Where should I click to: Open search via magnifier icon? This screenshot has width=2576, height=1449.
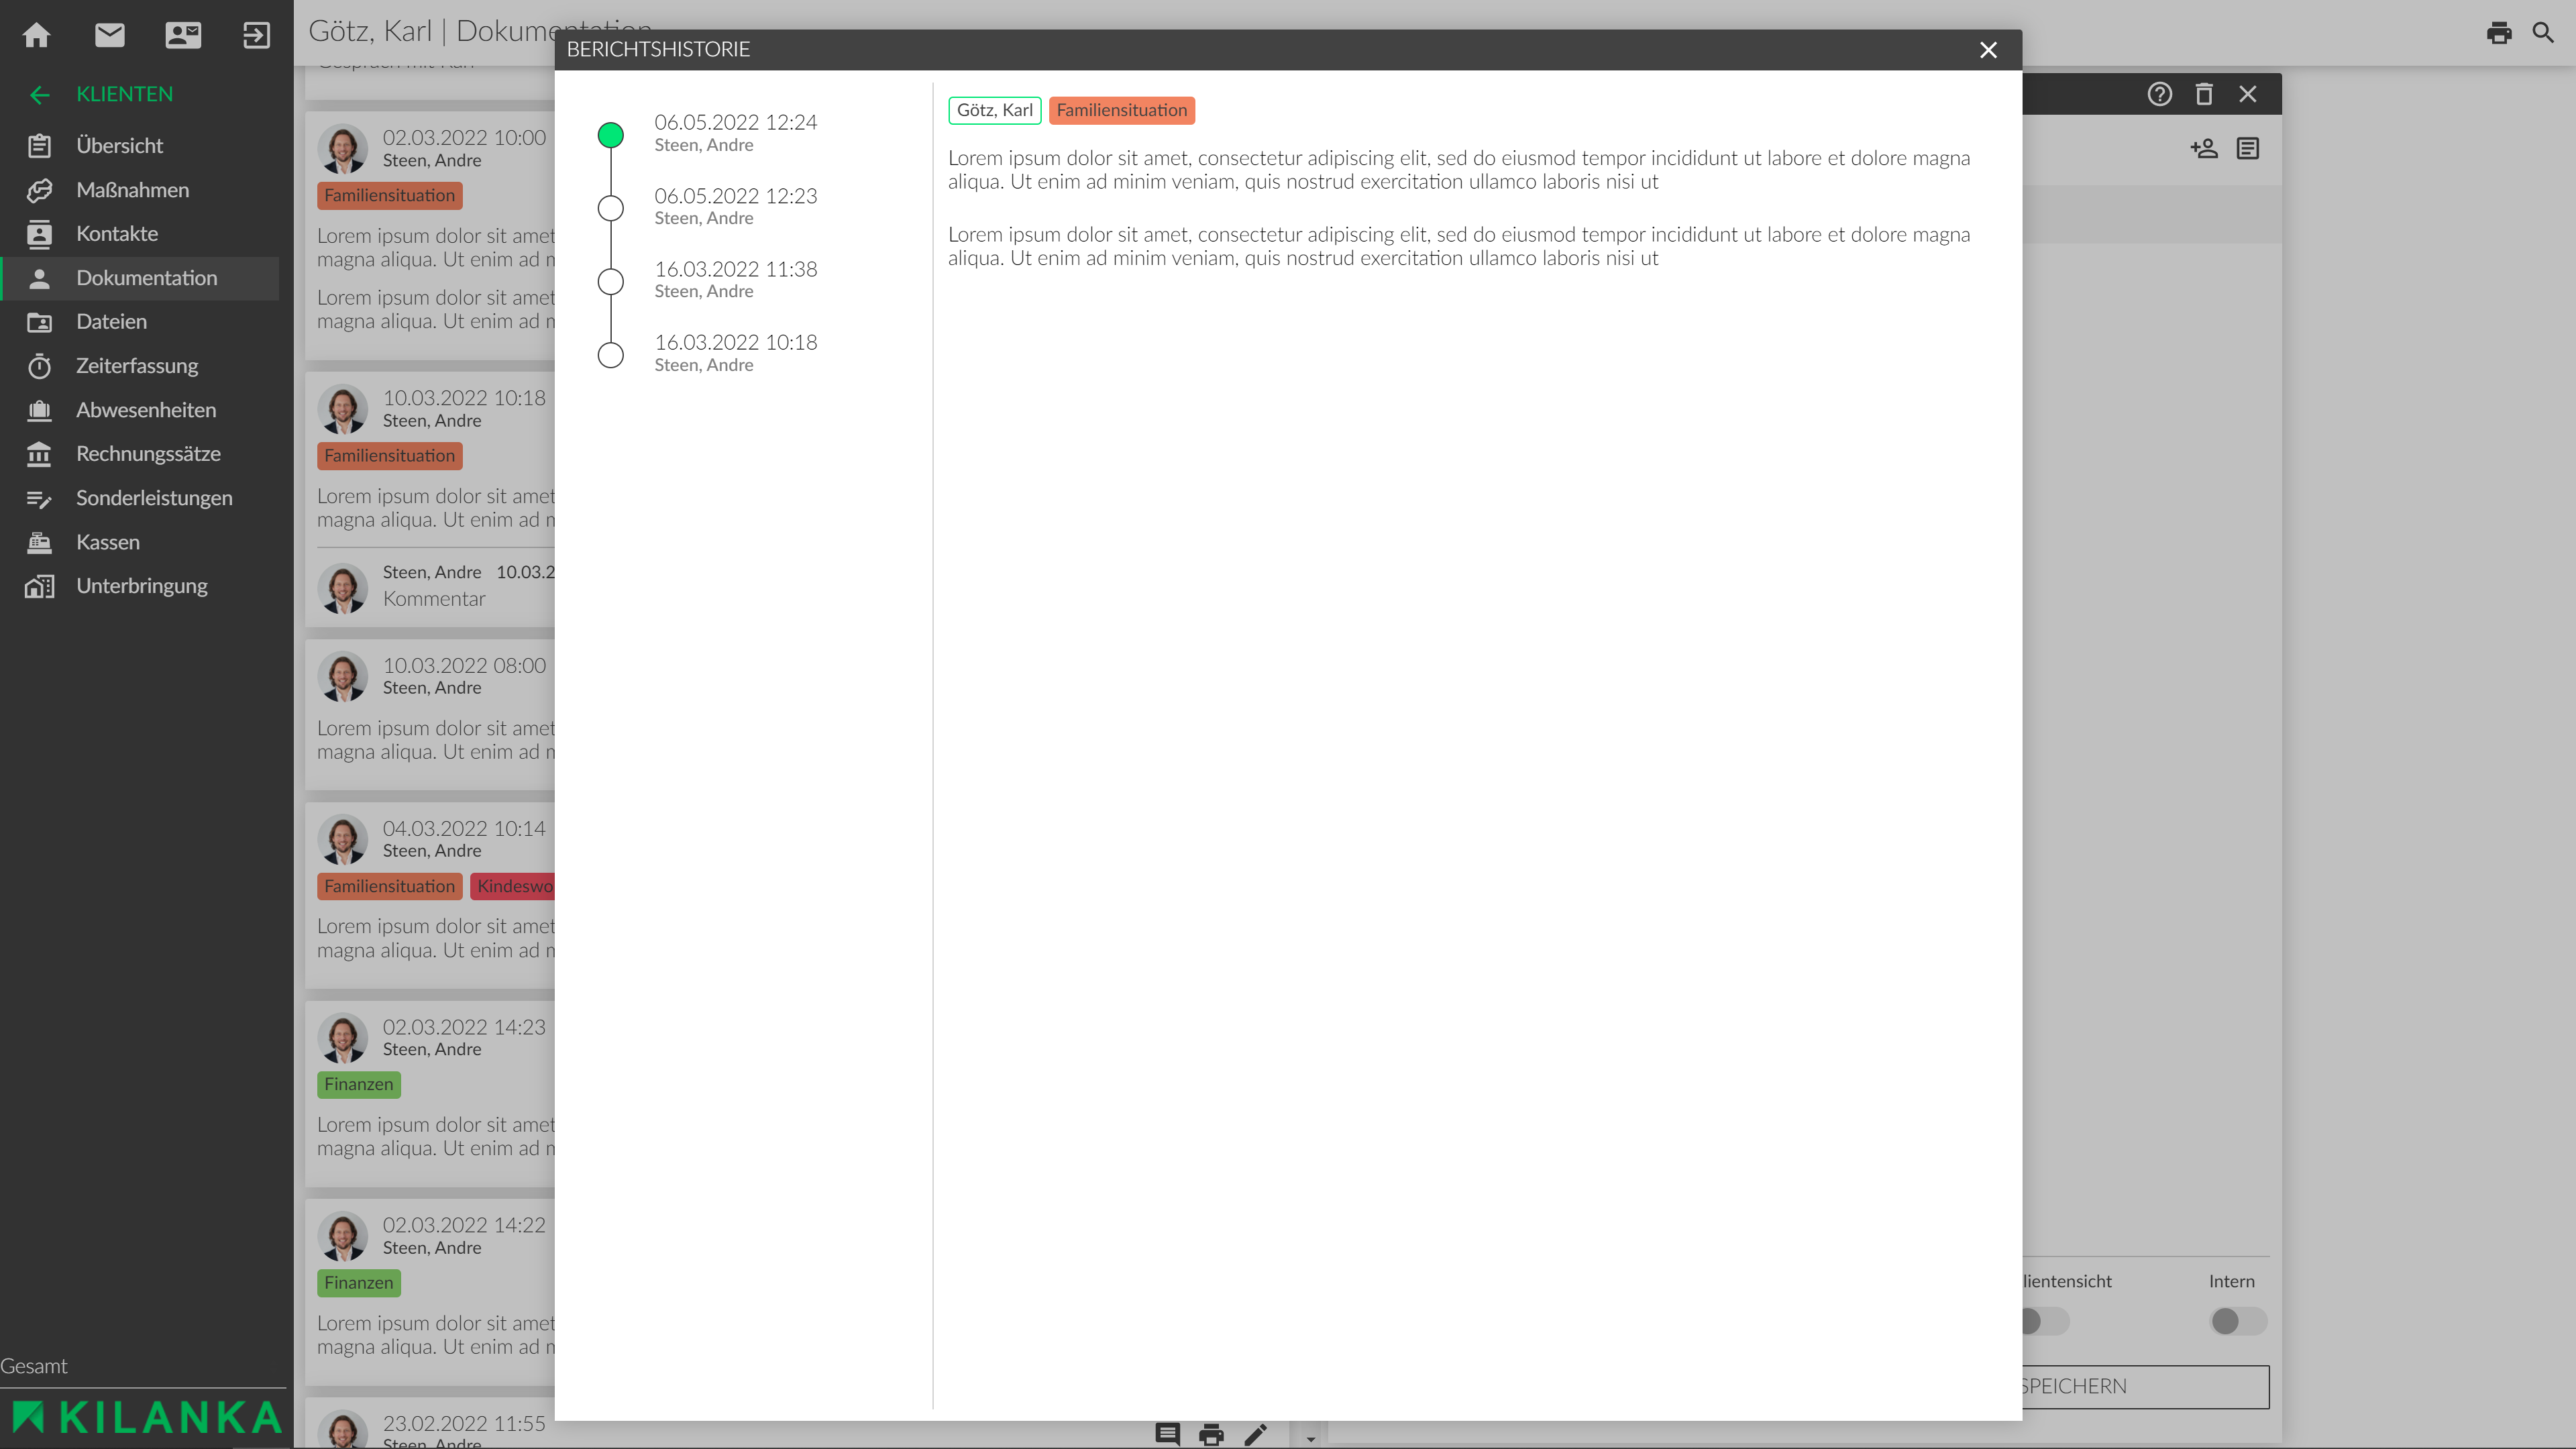click(2543, 33)
